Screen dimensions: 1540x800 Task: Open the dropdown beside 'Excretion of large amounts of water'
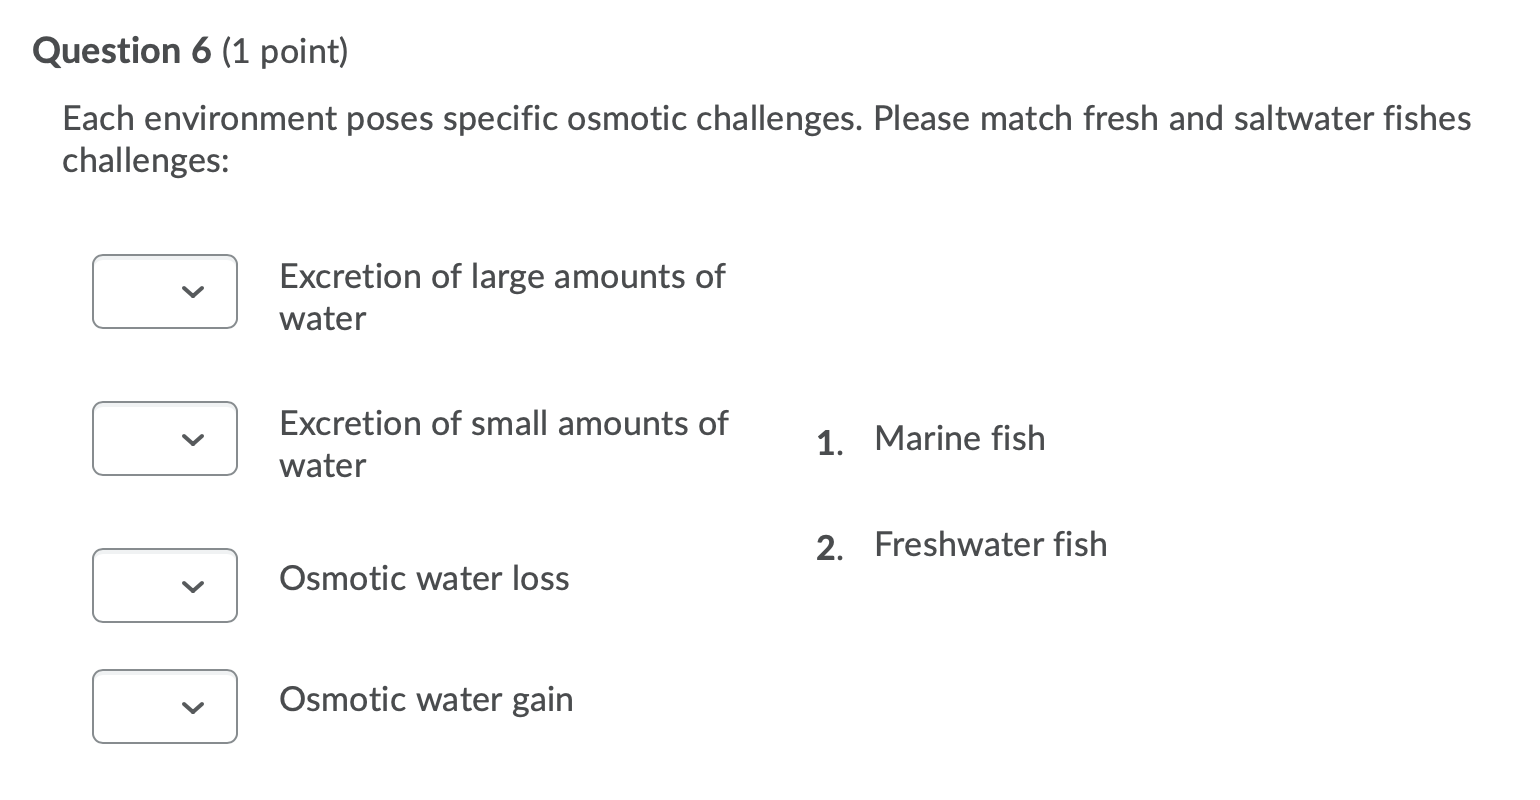pos(165,292)
